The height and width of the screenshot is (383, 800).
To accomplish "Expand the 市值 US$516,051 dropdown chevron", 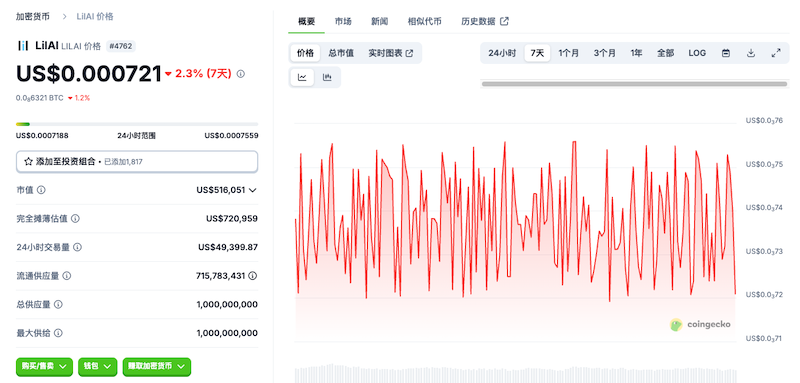I will click(x=253, y=190).
